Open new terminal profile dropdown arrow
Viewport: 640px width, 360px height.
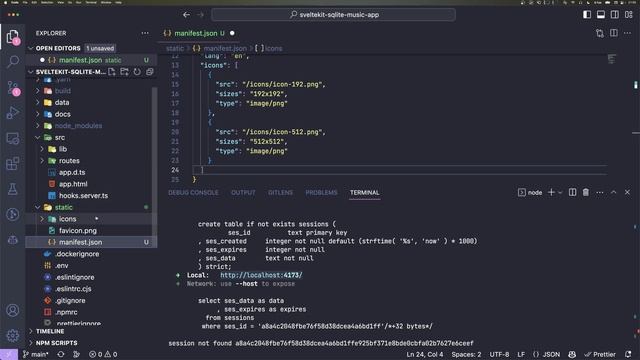[560, 192]
